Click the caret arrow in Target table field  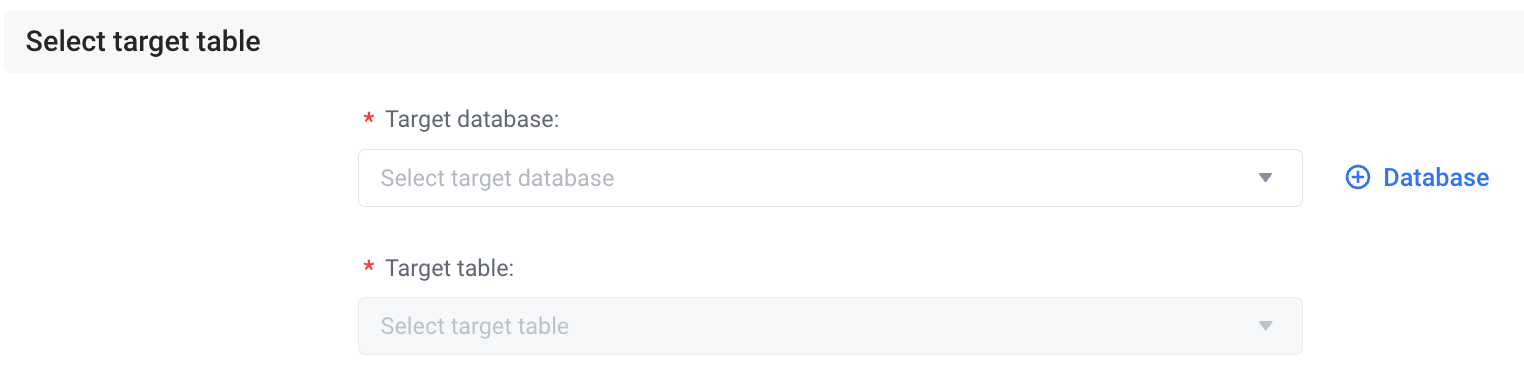click(x=1265, y=326)
